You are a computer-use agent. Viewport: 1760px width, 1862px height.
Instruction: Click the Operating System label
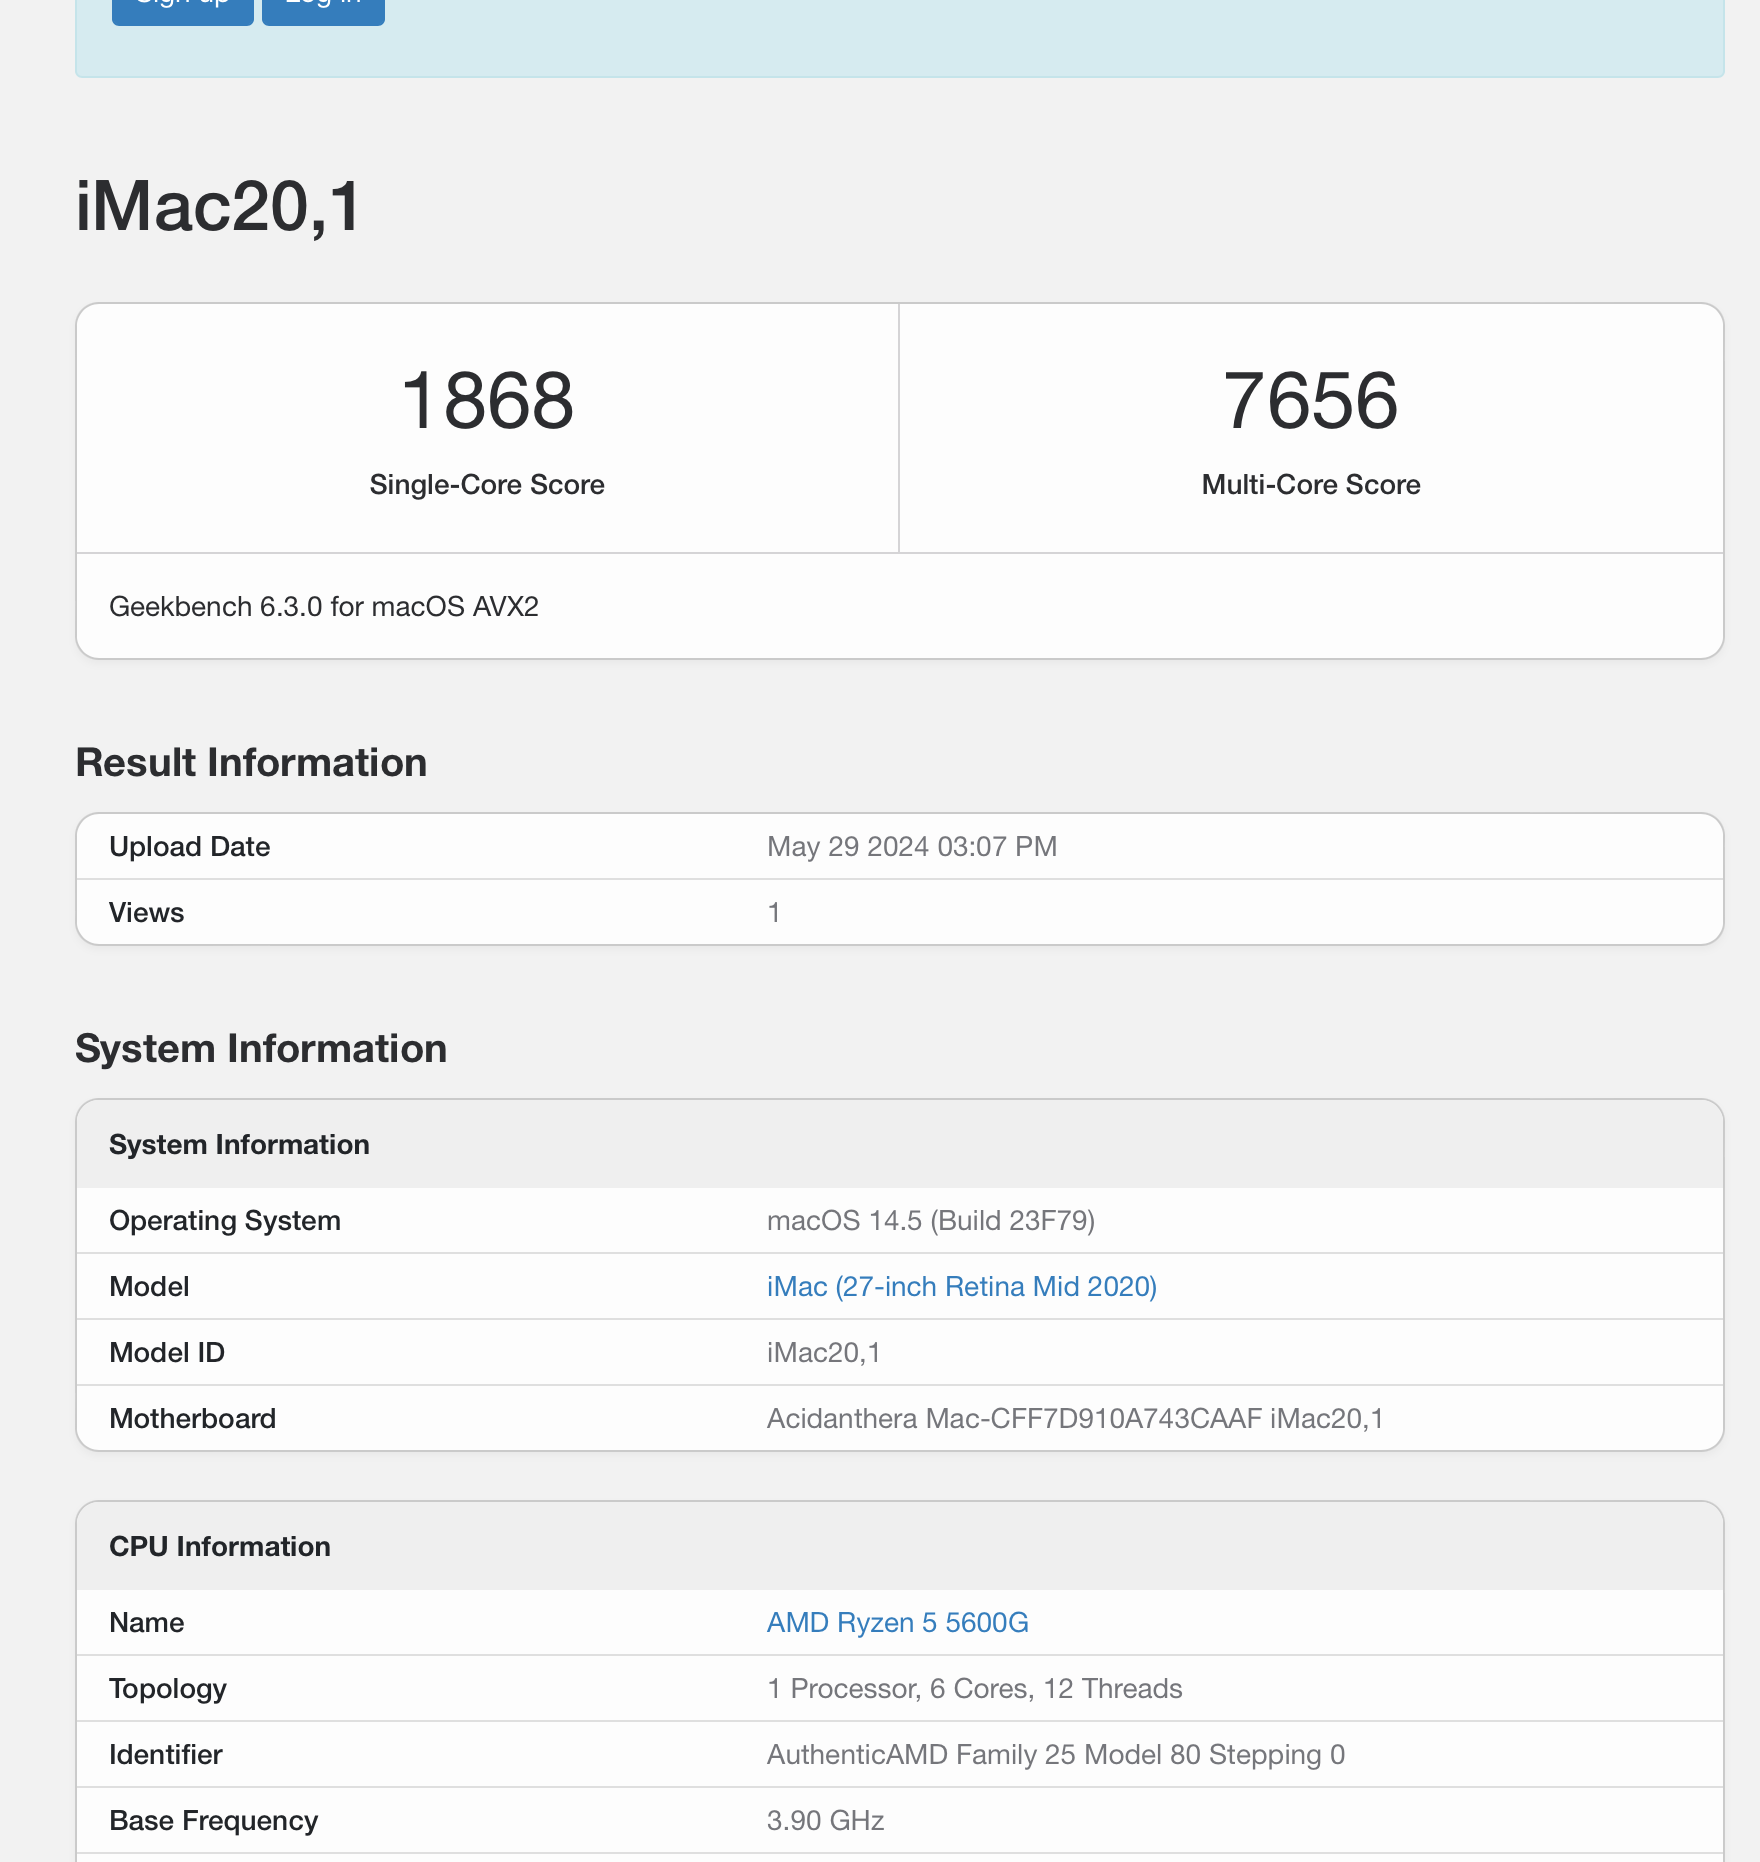225,1221
